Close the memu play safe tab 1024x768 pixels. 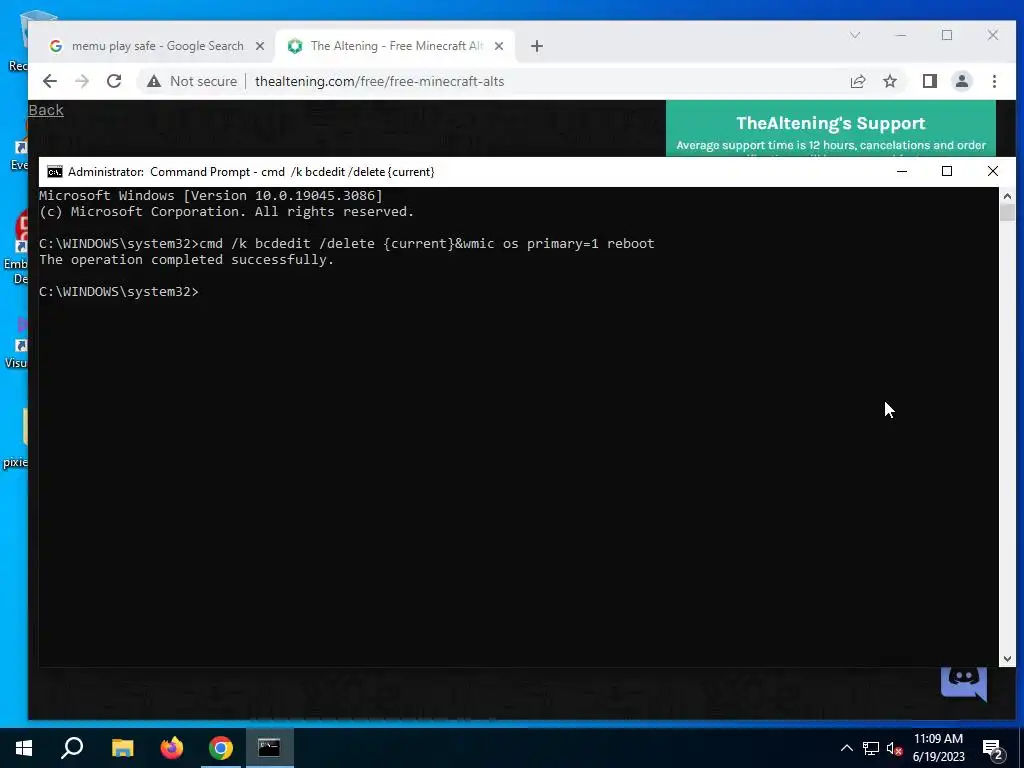(259, 46)
